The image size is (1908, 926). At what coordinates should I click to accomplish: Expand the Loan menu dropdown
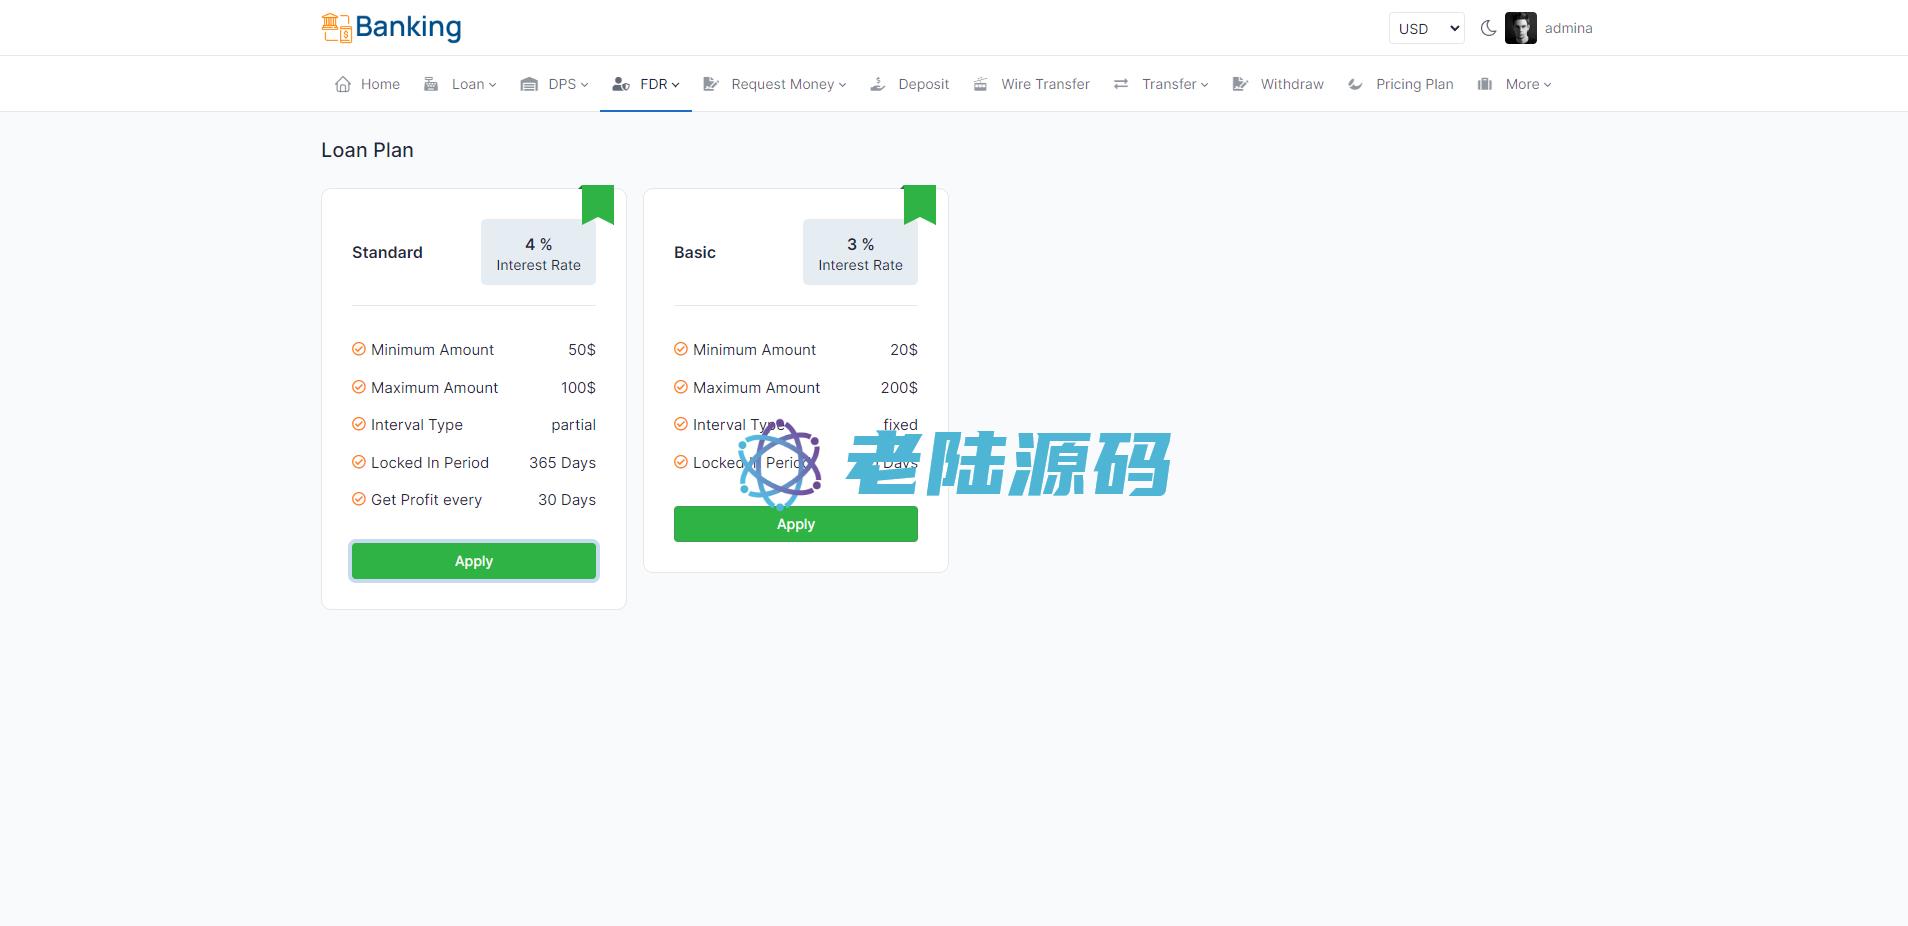473,84
